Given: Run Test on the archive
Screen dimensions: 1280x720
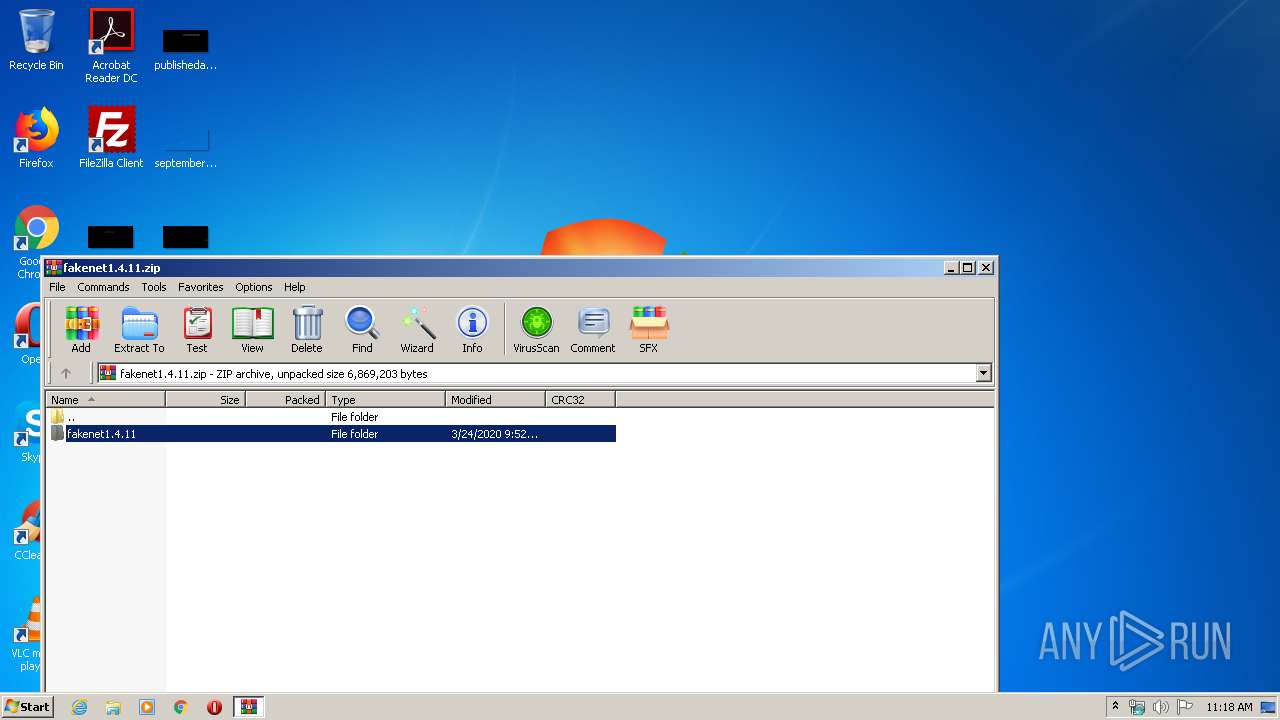Looking at the screenshot, I should 197,330.
